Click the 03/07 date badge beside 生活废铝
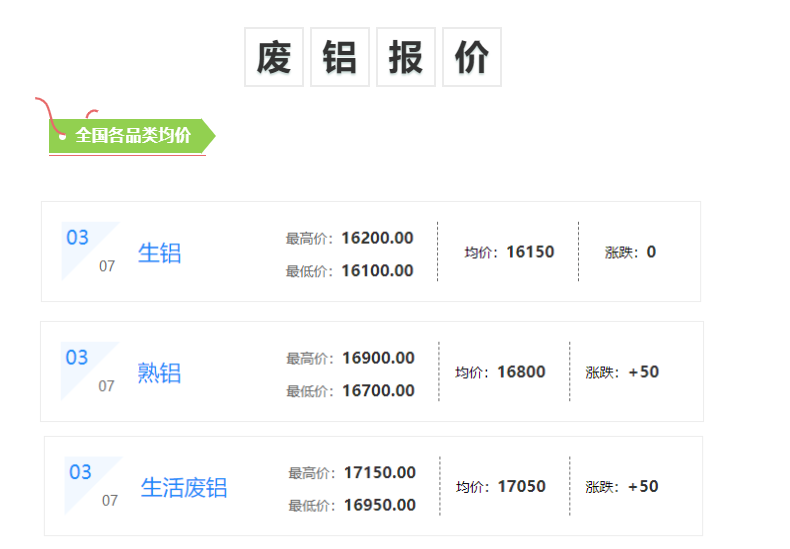Screen dimensions: 790x549 click(x=93, y=486)
